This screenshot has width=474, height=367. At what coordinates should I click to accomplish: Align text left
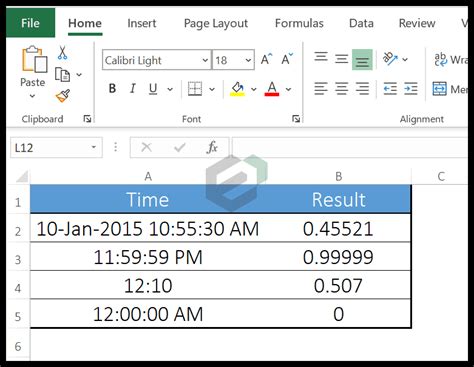point(321,89)
